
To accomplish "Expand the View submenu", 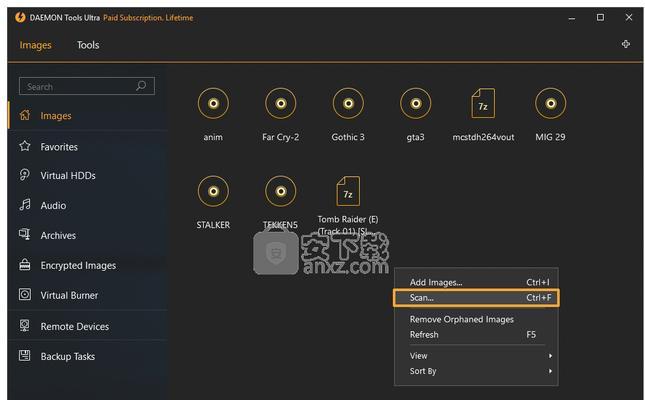I will (476, 356).
